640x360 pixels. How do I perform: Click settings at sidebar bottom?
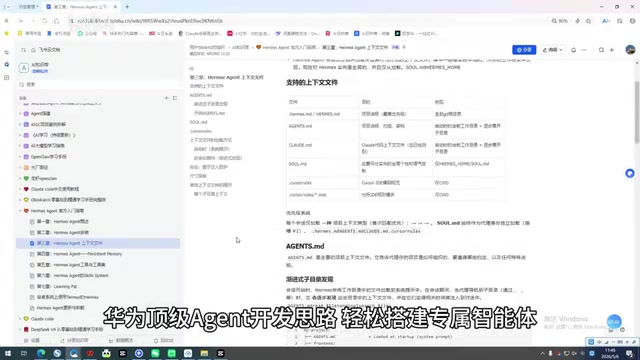coord(32,340)
